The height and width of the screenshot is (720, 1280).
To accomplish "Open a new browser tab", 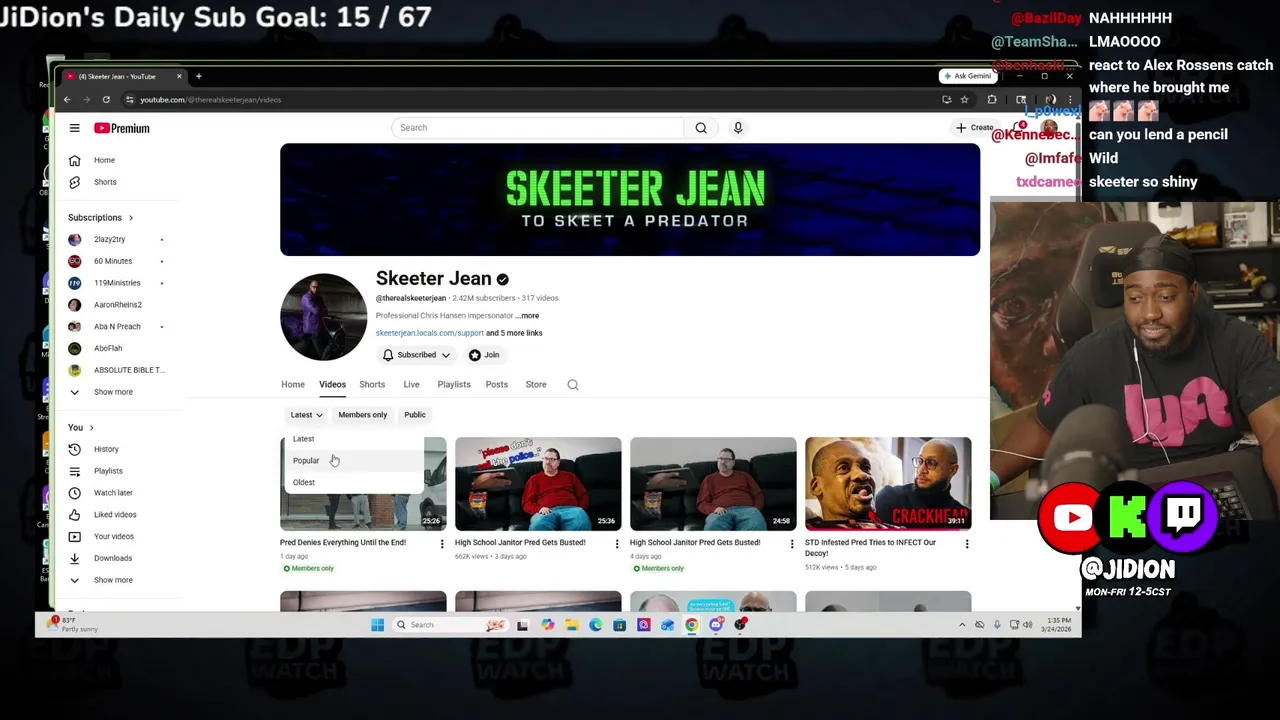I will [x=198, y=76].
